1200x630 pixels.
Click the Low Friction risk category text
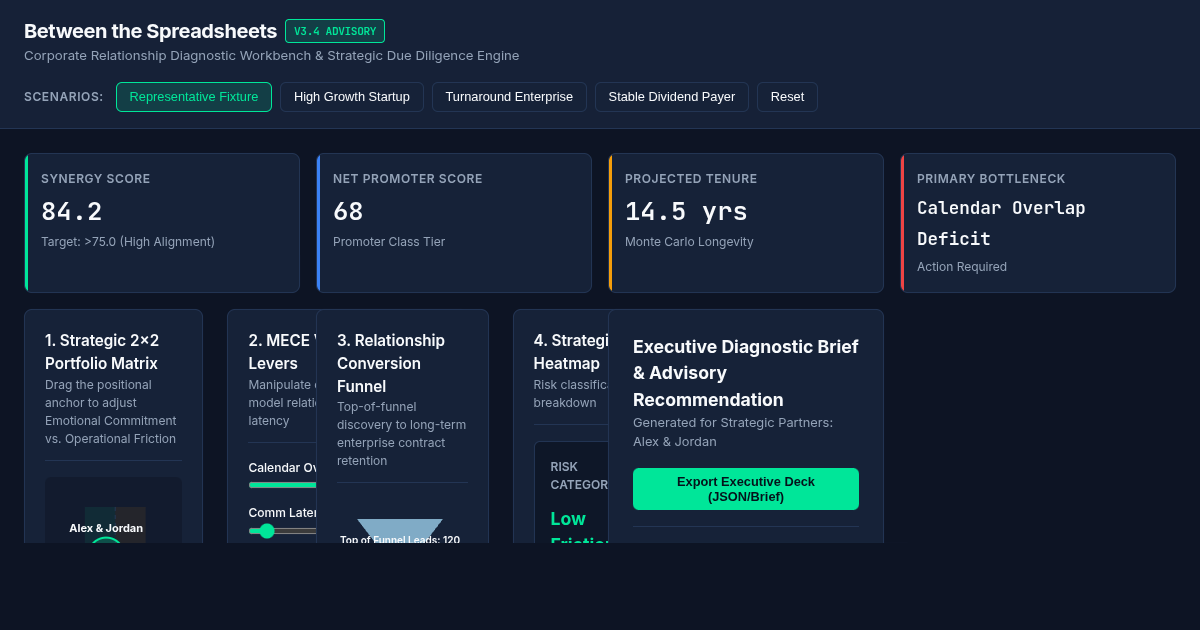(x=580, y=530)
